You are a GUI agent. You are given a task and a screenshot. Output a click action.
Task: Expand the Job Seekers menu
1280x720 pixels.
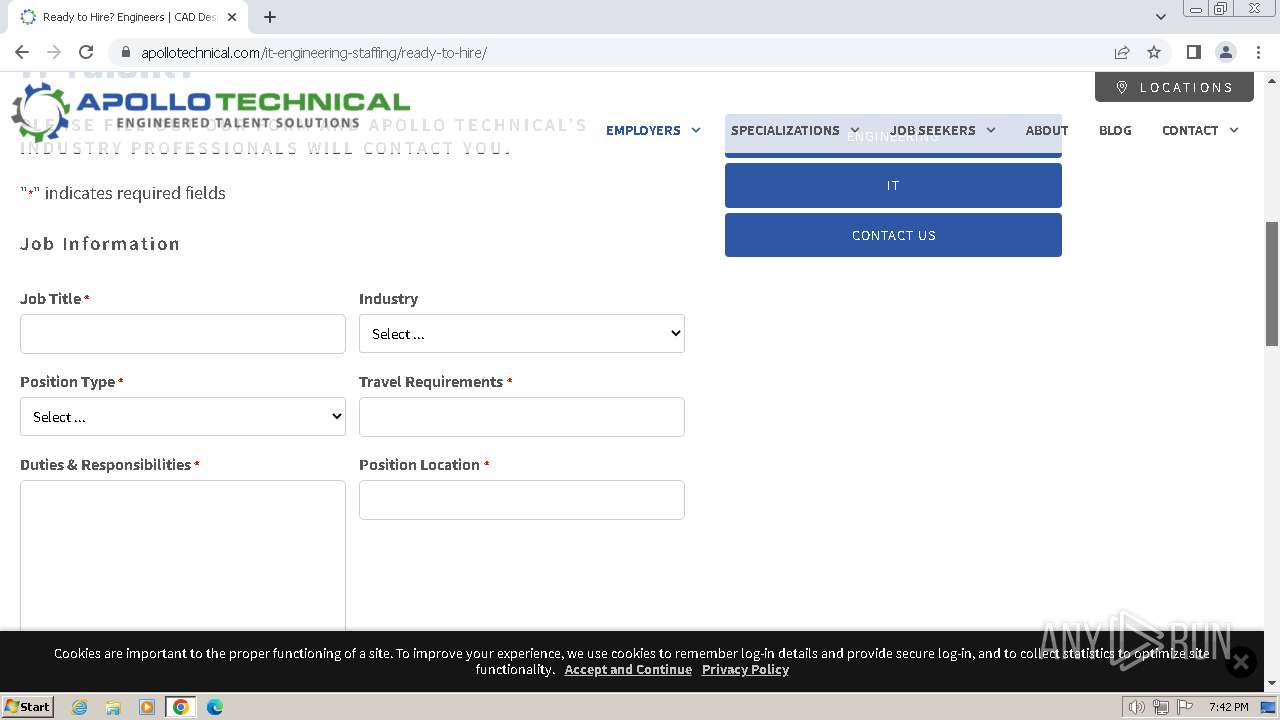(943, 130)
